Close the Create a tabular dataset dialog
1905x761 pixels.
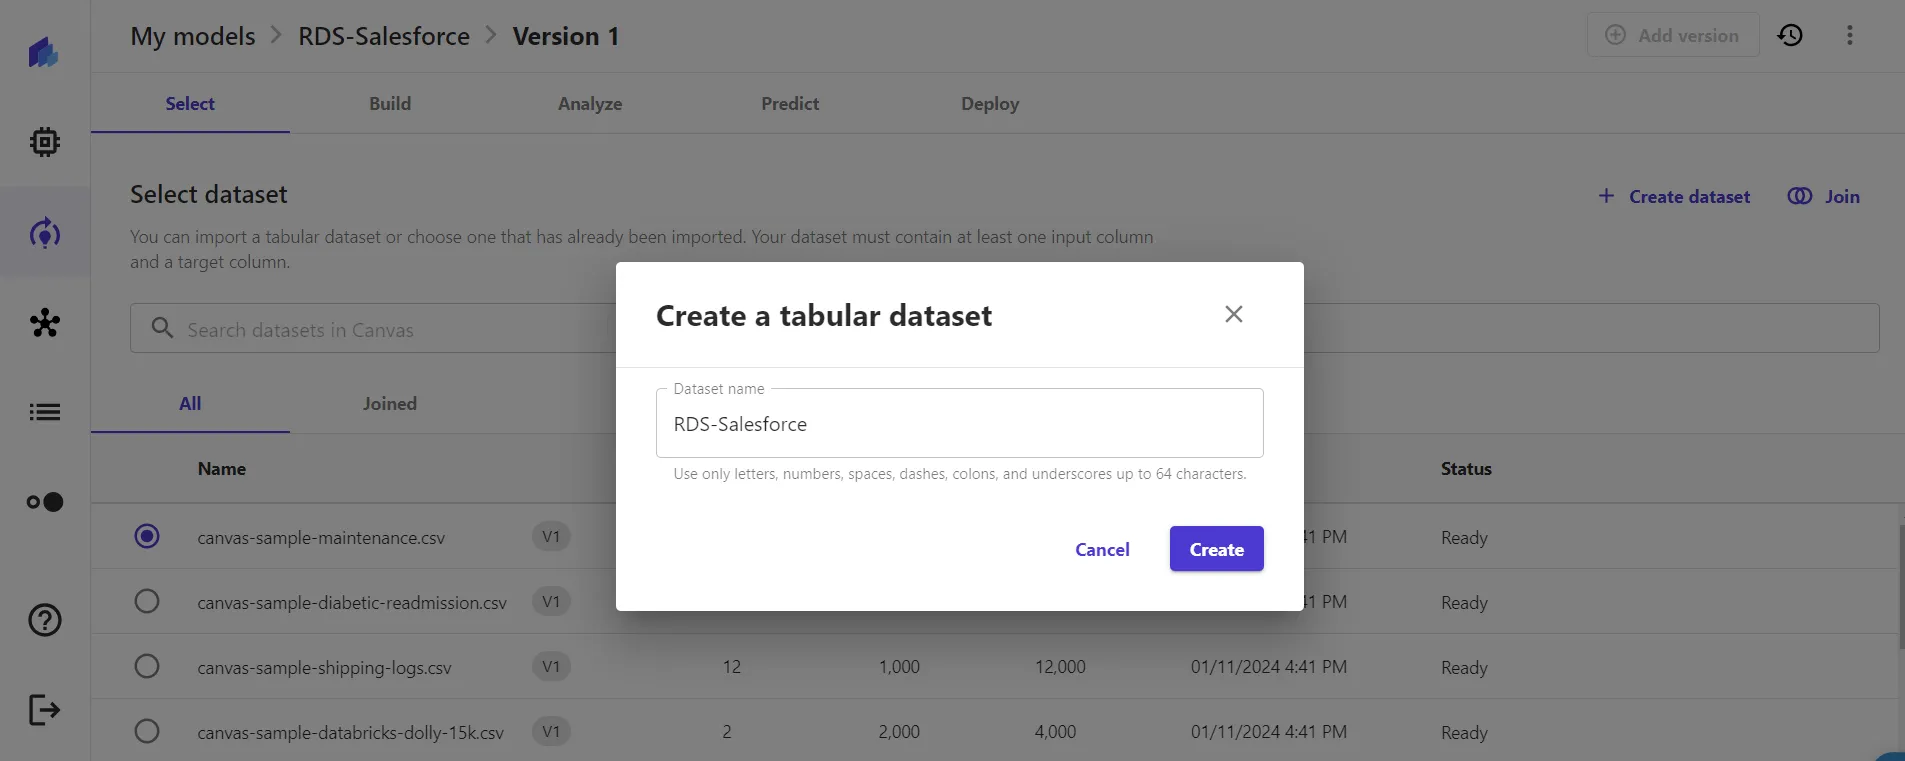click(1233, 314)
